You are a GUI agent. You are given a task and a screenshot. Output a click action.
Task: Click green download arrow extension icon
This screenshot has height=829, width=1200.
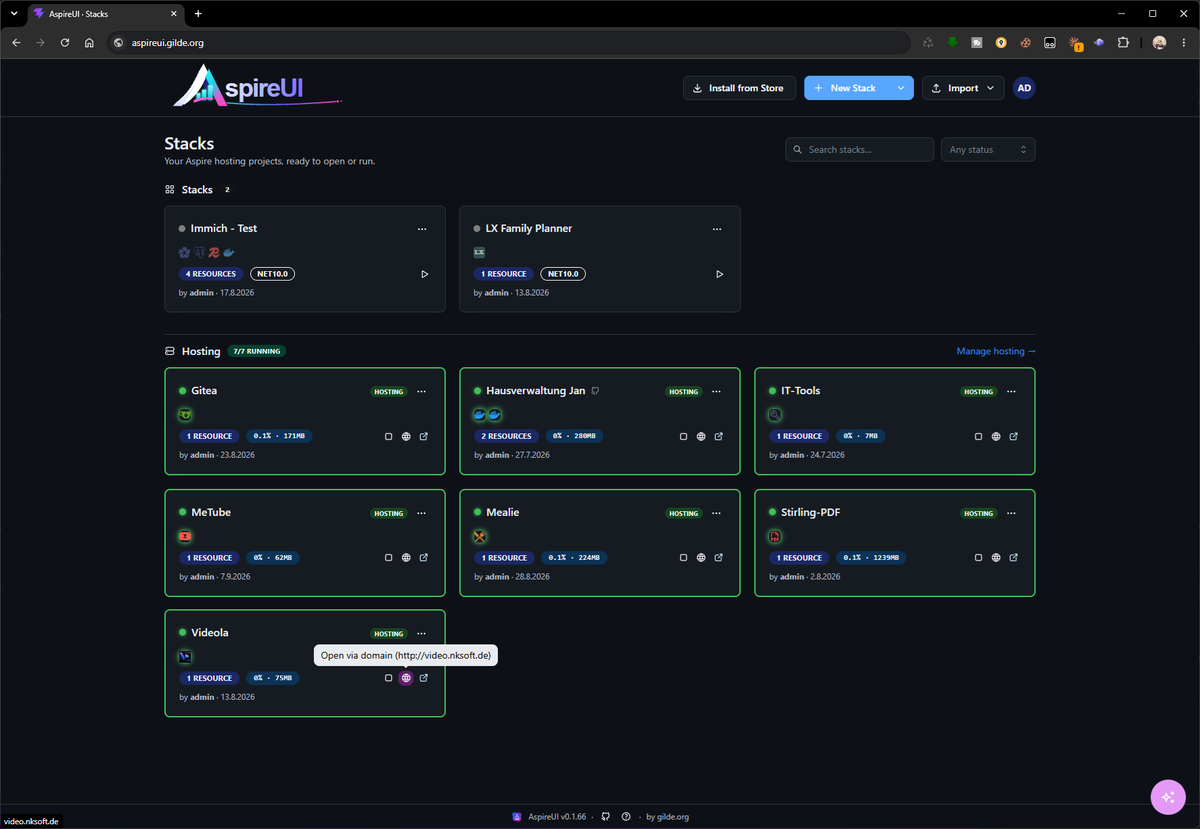(x=952, y=43)
